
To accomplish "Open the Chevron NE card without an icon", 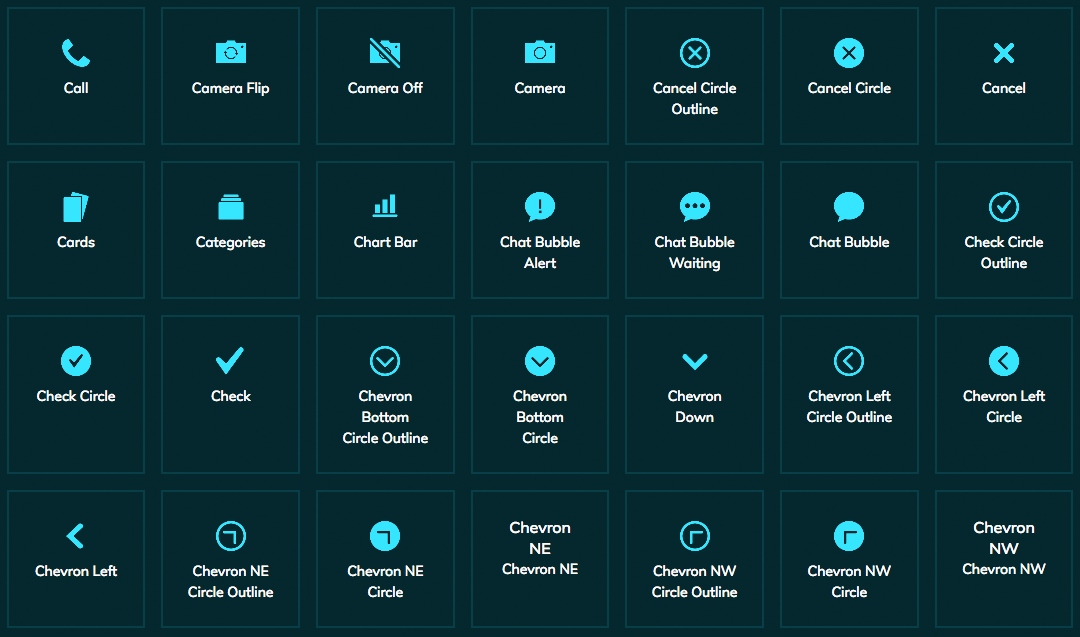I will point(540,558).
